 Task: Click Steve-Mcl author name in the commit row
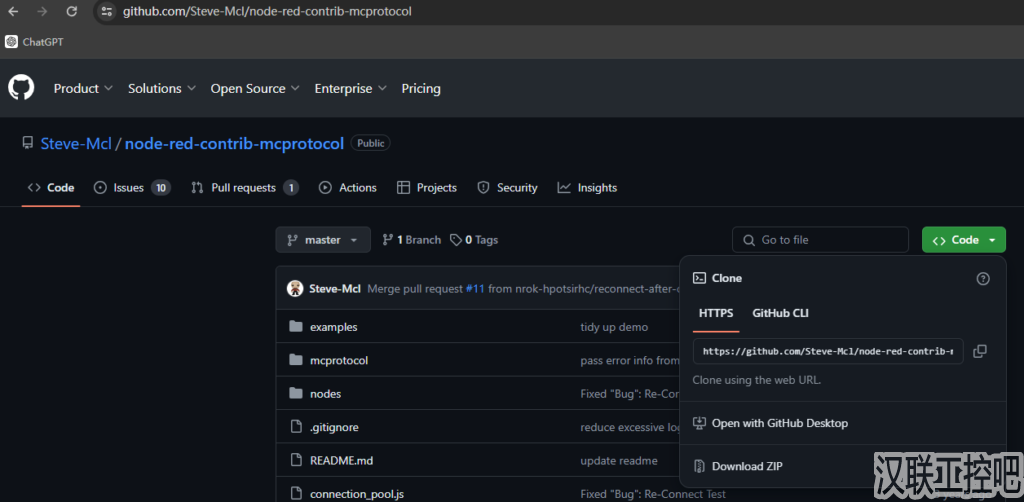335,289
